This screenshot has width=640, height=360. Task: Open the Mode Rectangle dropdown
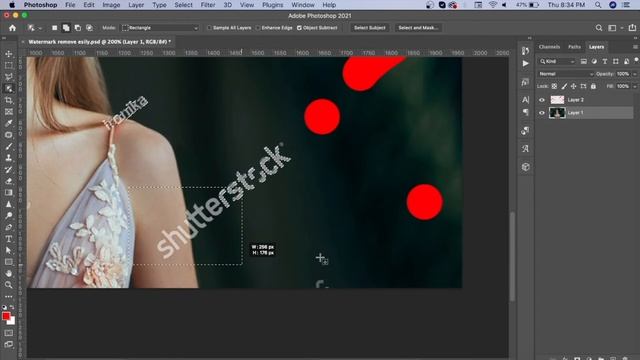(x=160, y=28)
